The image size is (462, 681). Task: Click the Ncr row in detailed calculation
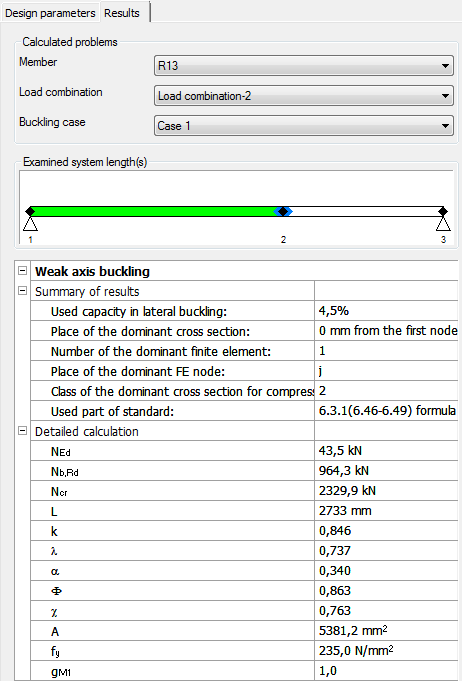(244, 491)
